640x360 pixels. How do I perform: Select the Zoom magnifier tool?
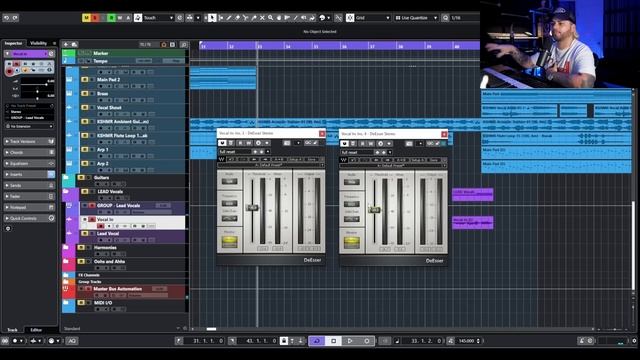[270, 18]
